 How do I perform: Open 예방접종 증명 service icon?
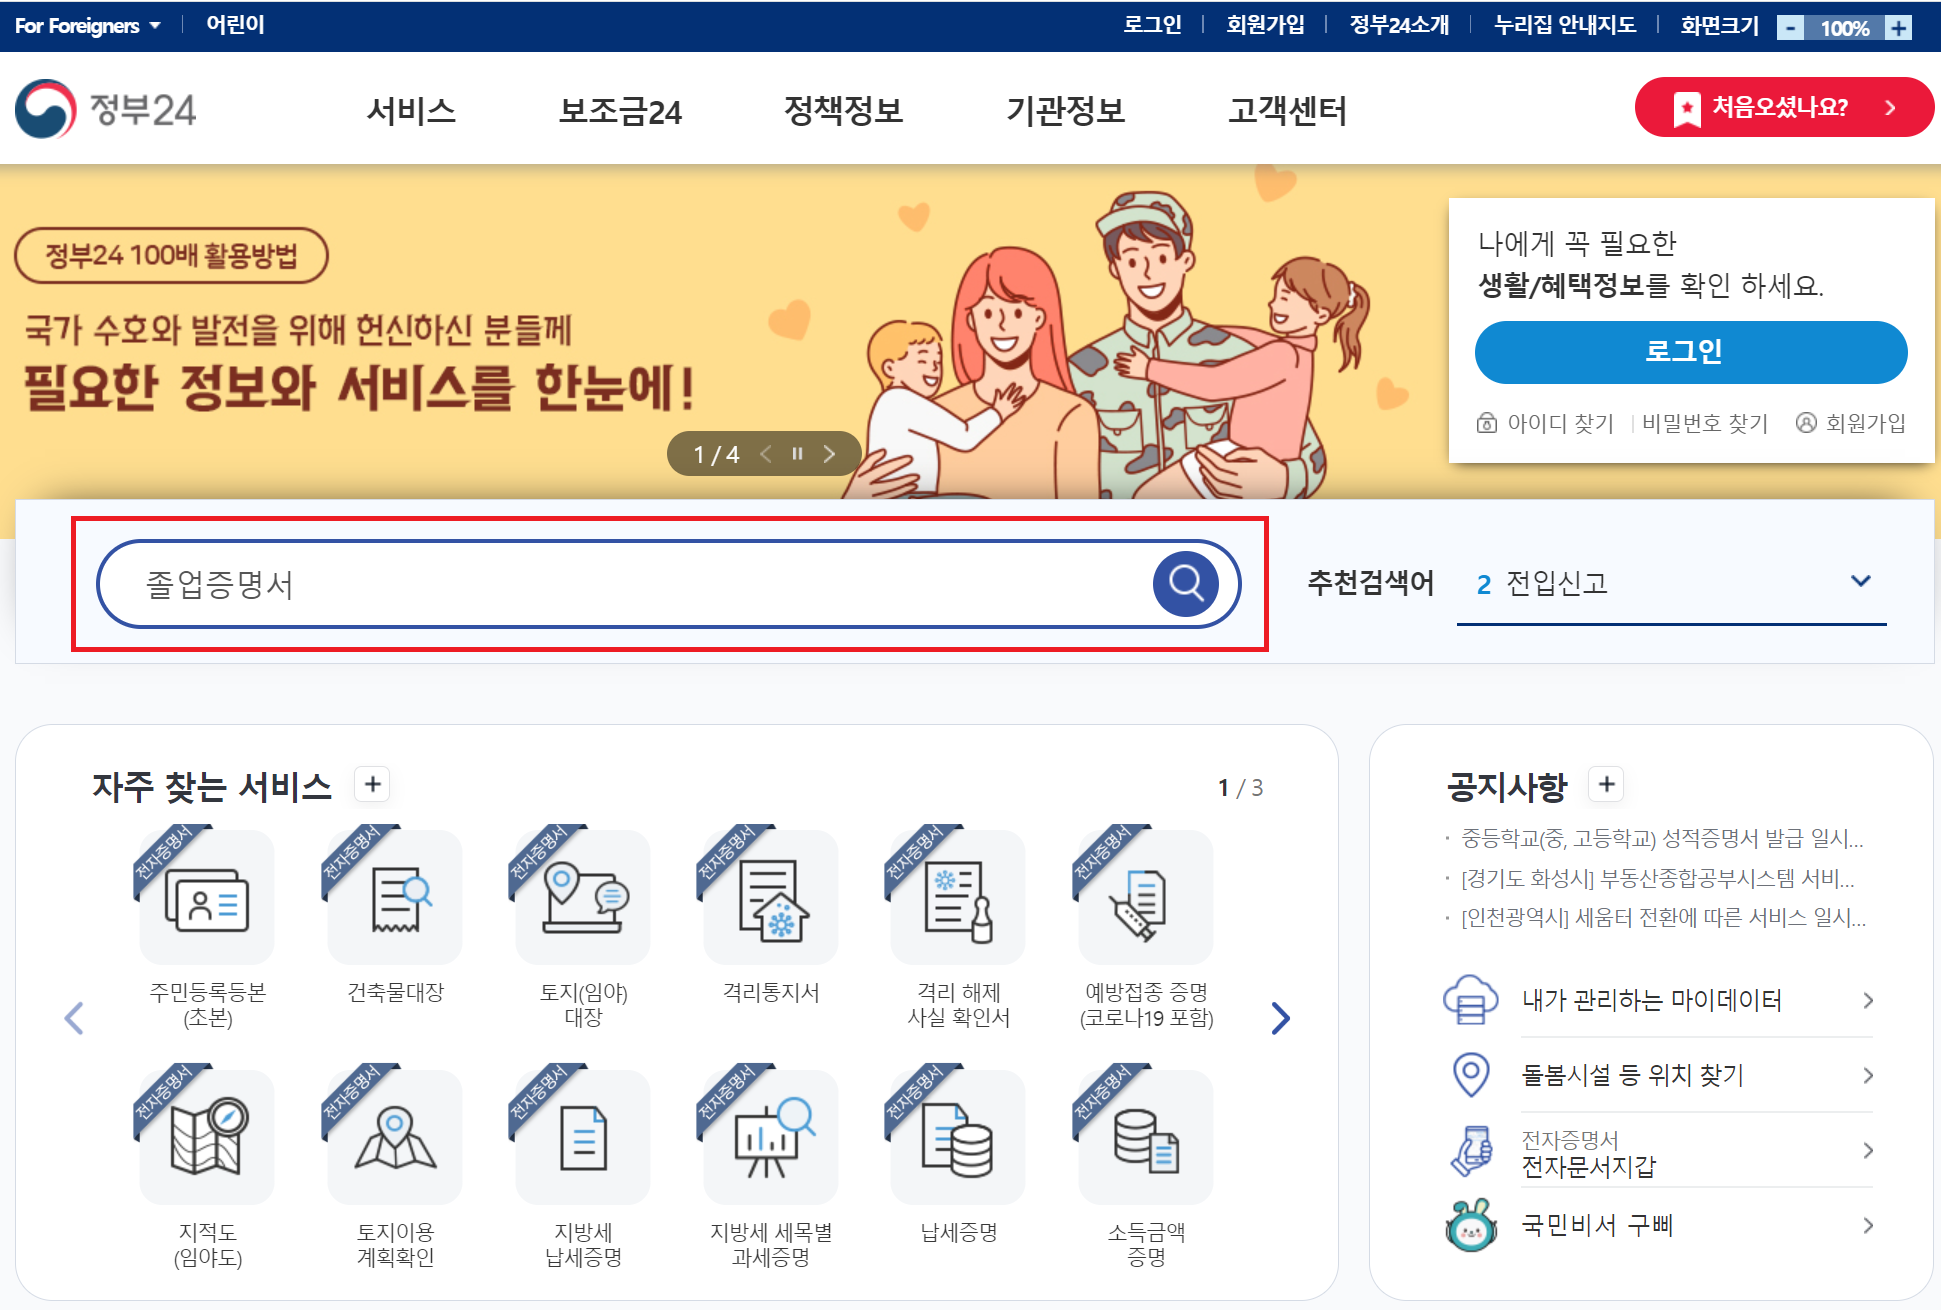tap(1146, 898)
